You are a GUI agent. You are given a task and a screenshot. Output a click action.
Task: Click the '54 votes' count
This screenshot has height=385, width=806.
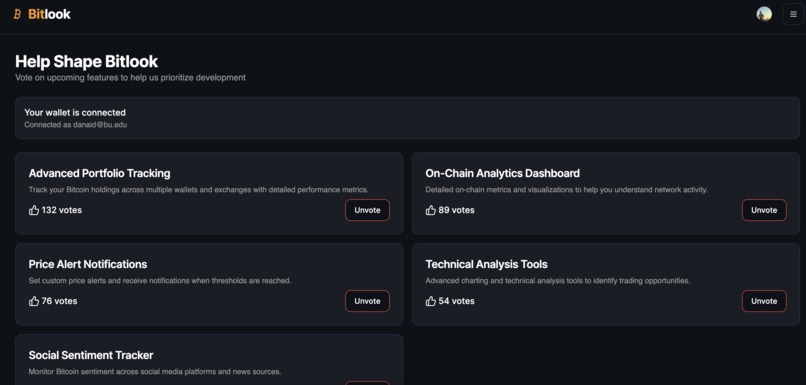(456, 301)
